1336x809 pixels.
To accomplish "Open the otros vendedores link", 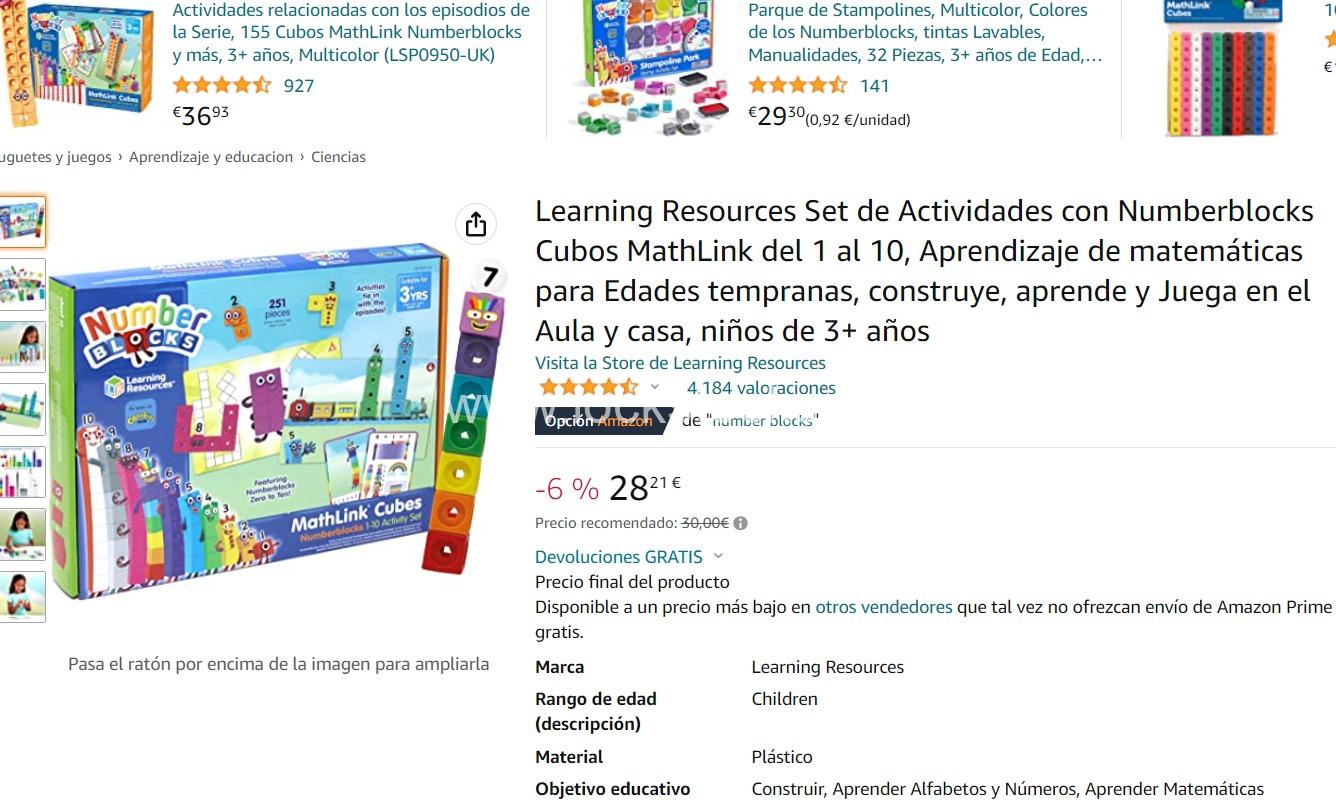I will pyautogui.click(x=884, y=607).
